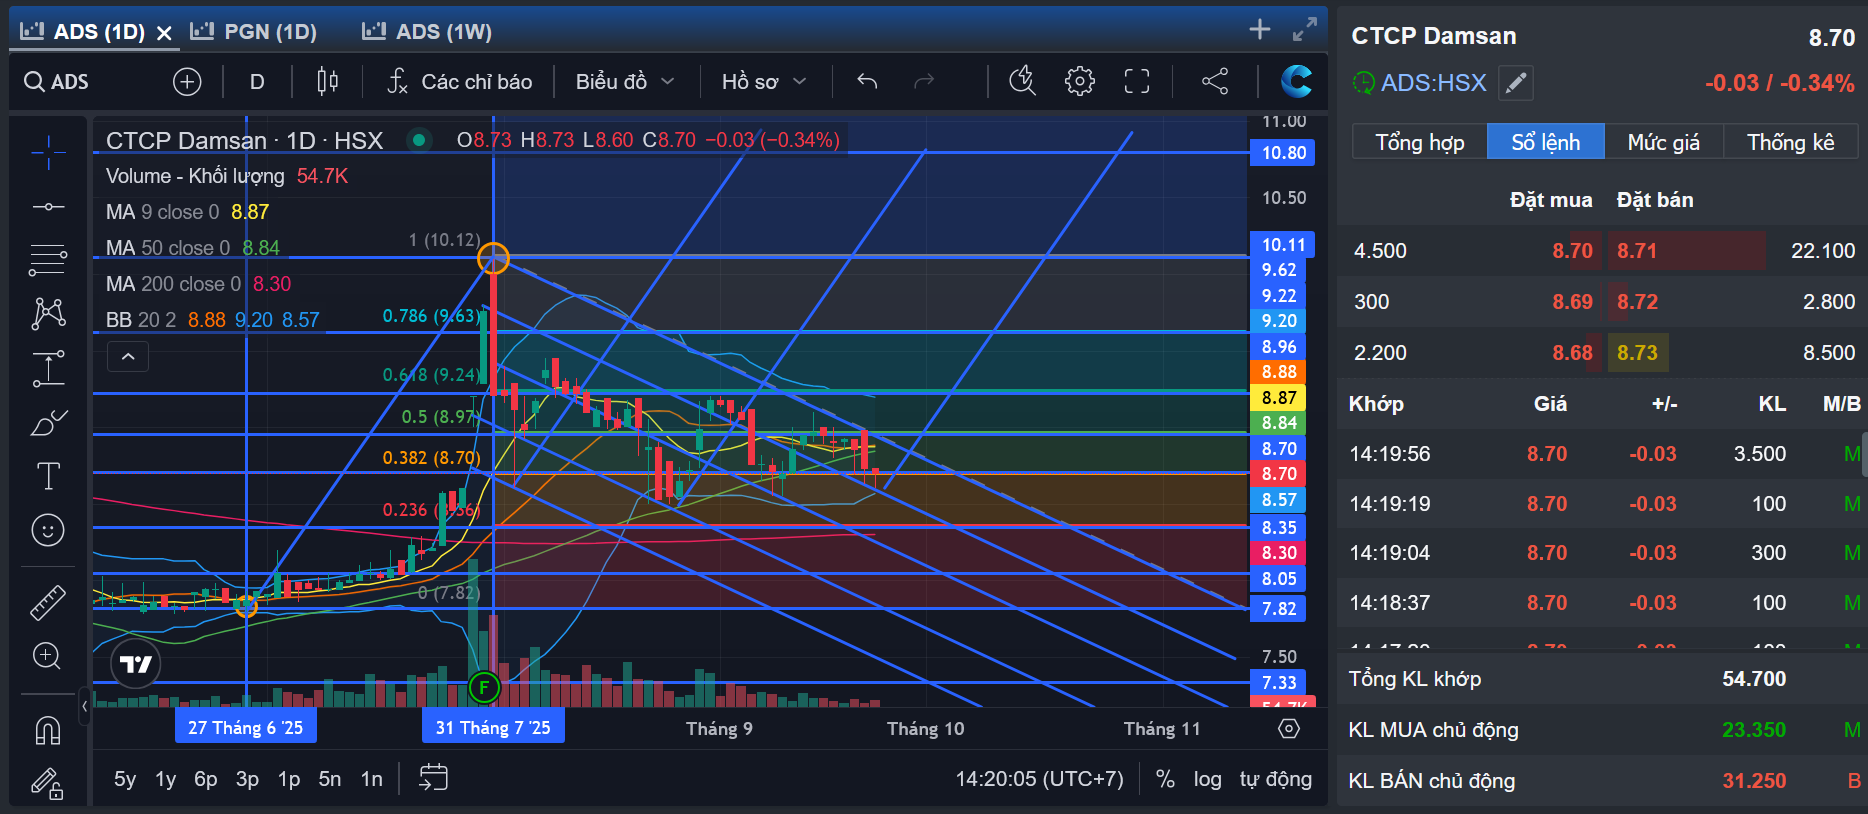Set chart range to 1p
Screen dimensions: 1868x814
tap(289, 779)
